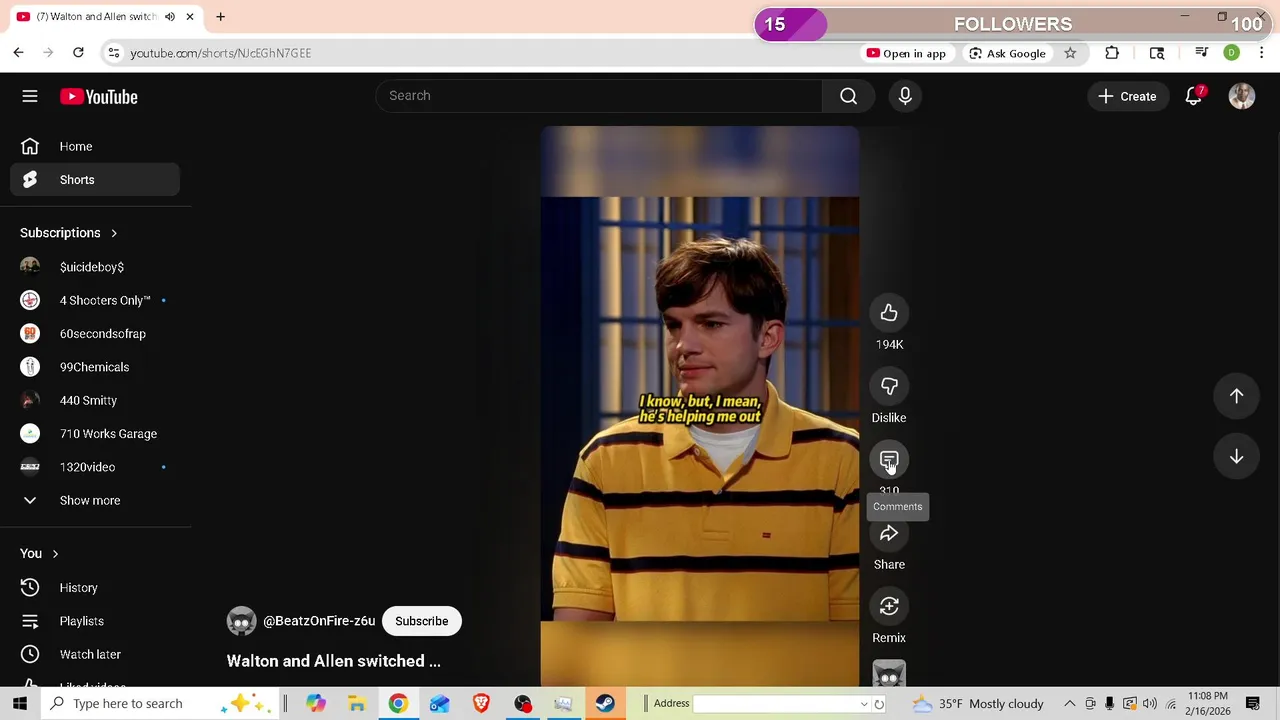Like the short with 194K likes
1280x720 pixels.
pyautogui.click(x=889, y=313)
